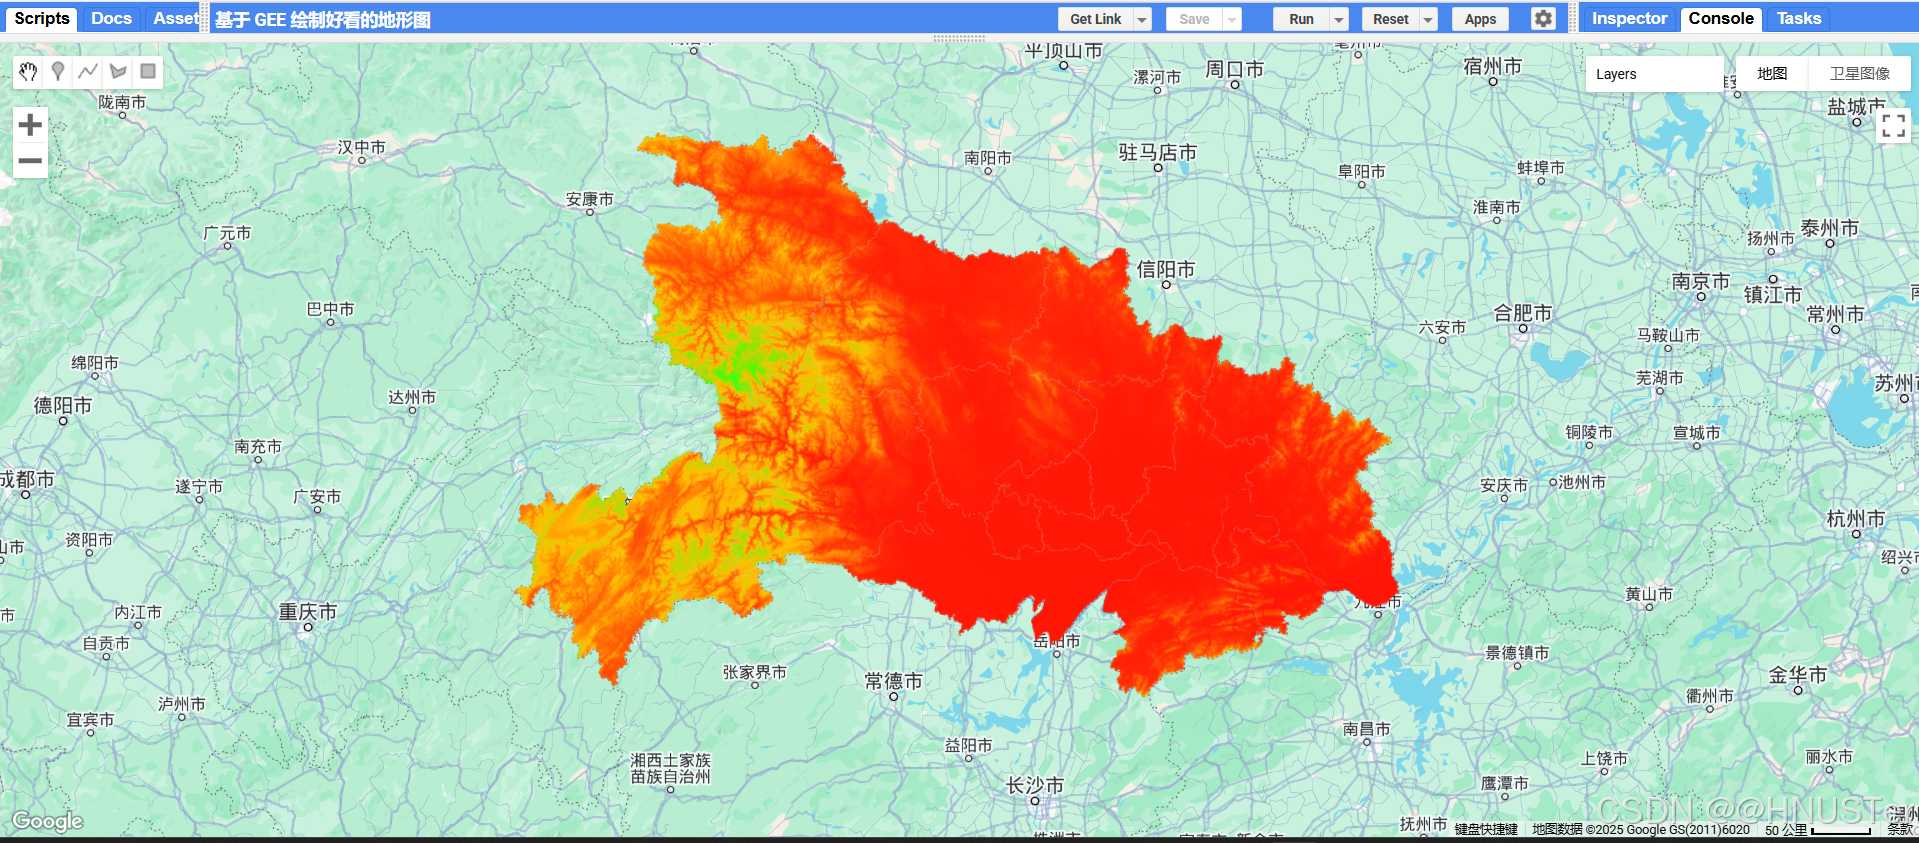This screenshot has width=1919, height=843.
Task: Click the 安康市 city label
Action: point(590,199)
